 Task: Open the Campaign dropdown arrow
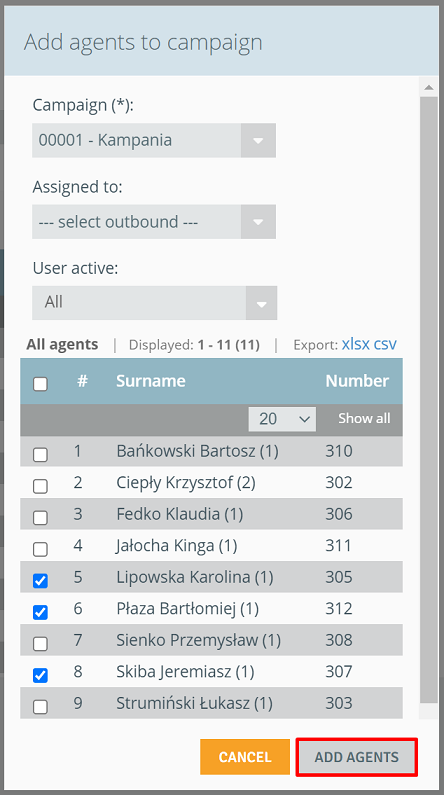click(258, 140)
